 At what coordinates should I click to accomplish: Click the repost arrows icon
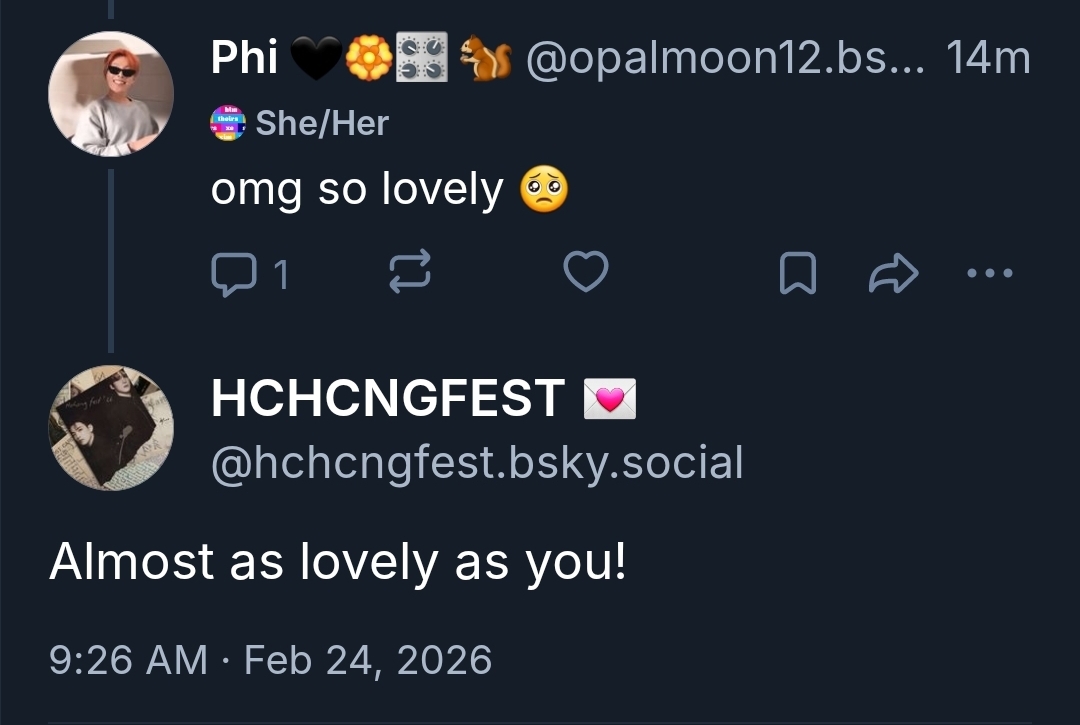pyautogui.click(x=409, y=272)
